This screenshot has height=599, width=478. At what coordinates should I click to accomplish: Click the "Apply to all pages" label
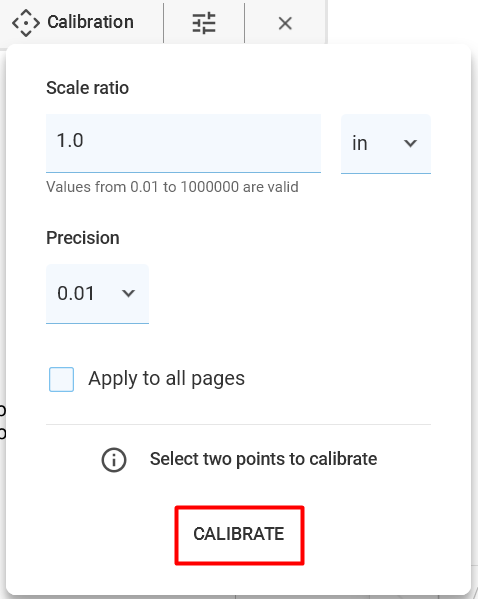pos(167,379)
